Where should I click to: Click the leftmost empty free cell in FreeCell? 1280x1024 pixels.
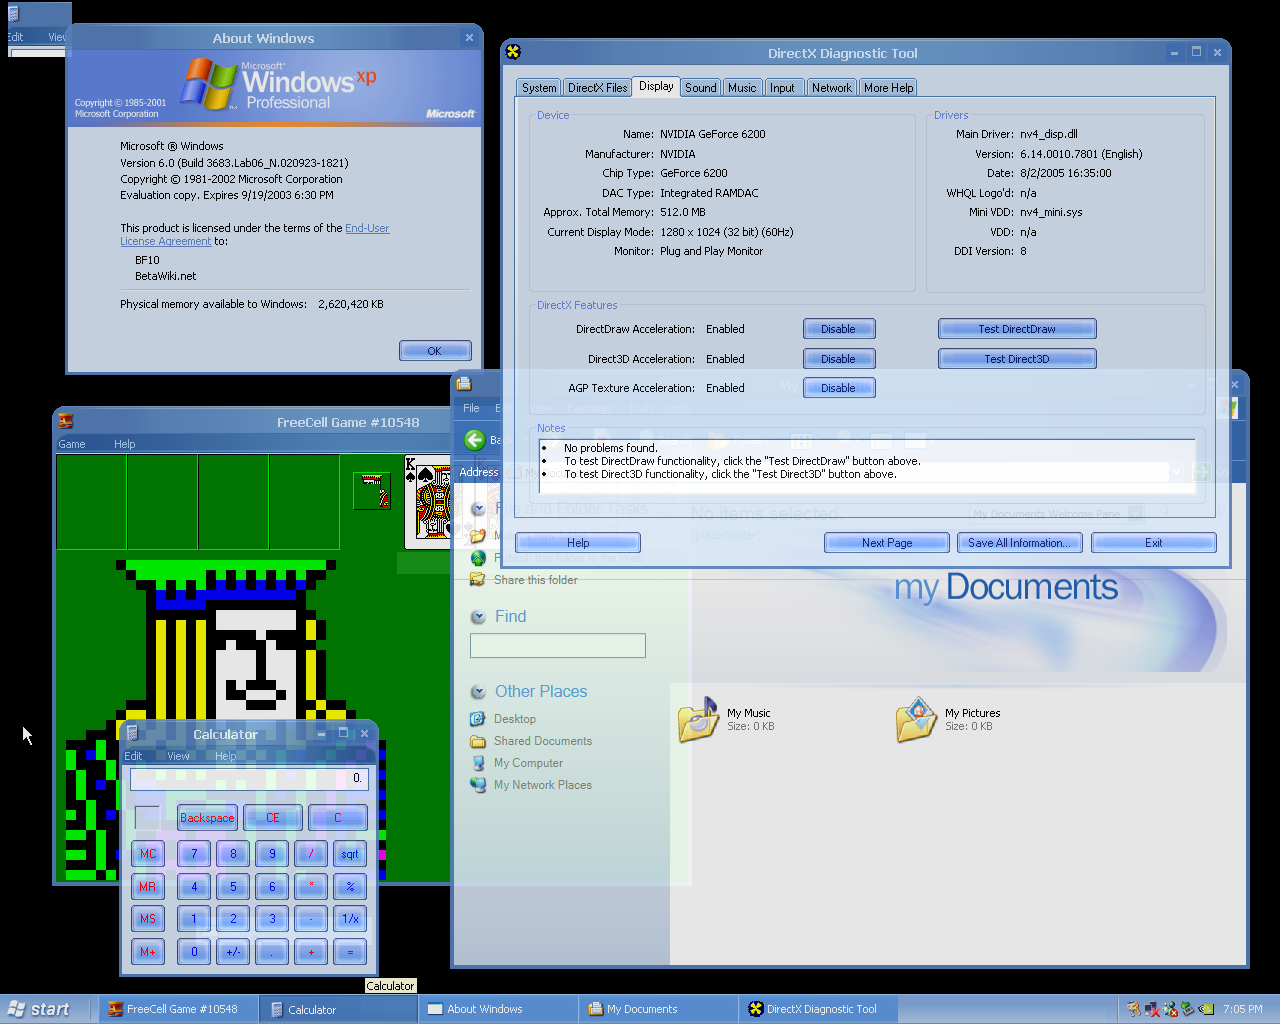92,502
